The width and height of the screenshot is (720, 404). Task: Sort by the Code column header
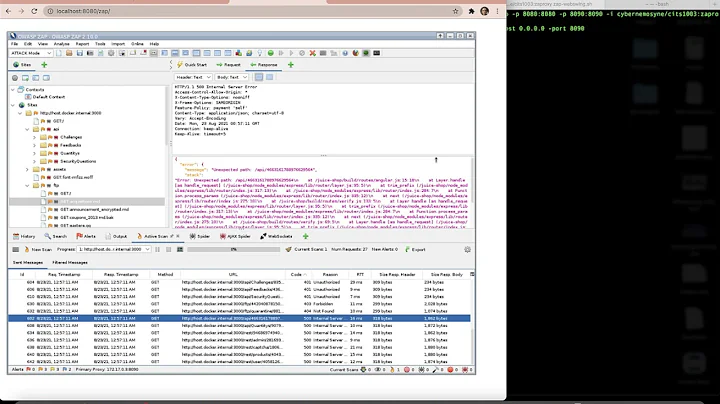(298, 275)
